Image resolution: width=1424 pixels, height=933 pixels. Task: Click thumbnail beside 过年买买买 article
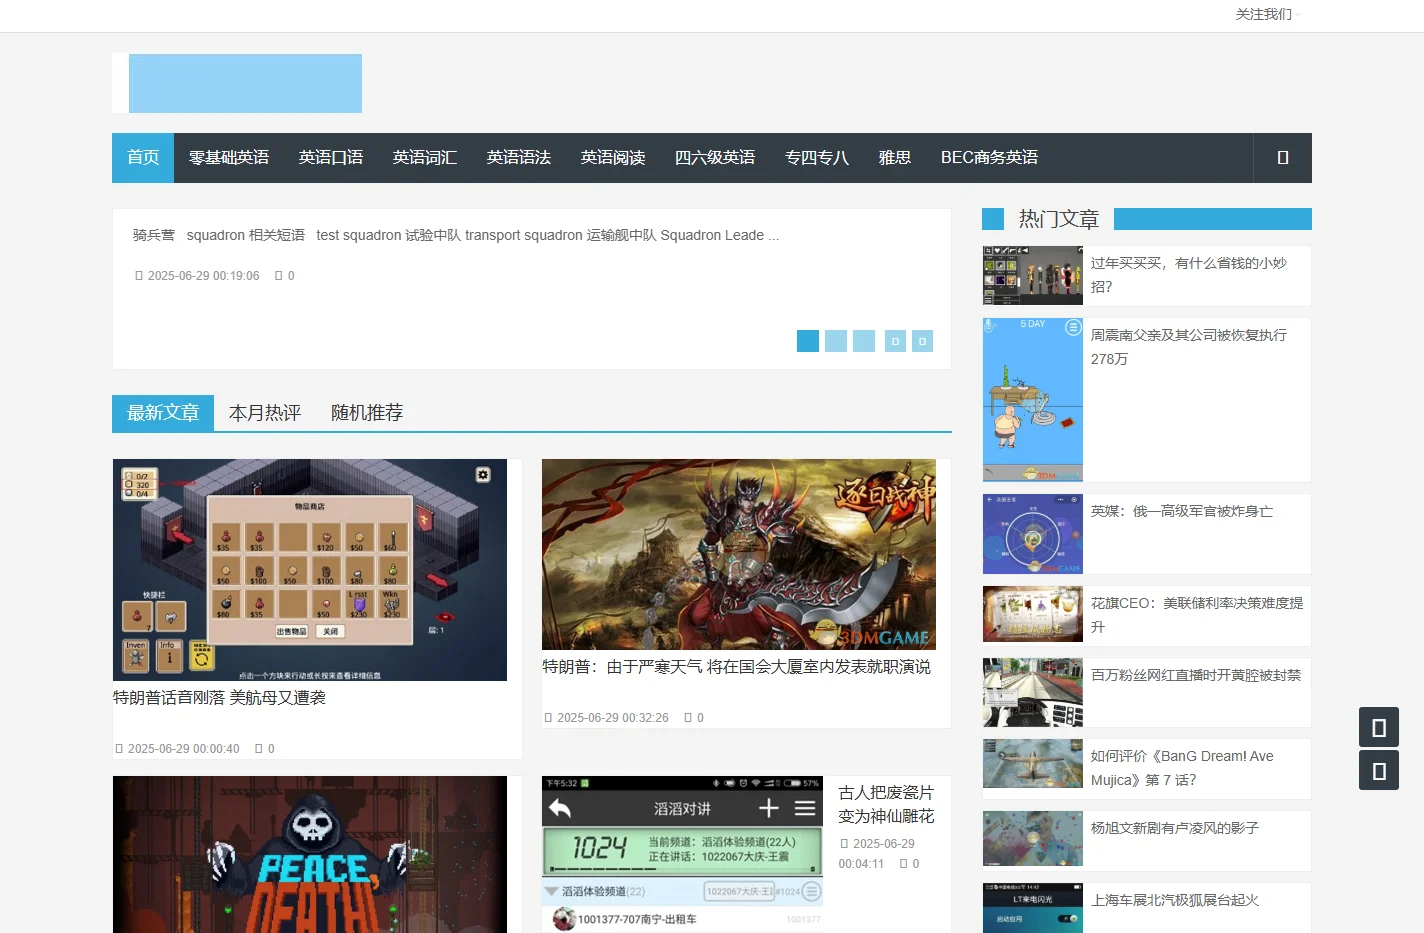coord(1033,276)
